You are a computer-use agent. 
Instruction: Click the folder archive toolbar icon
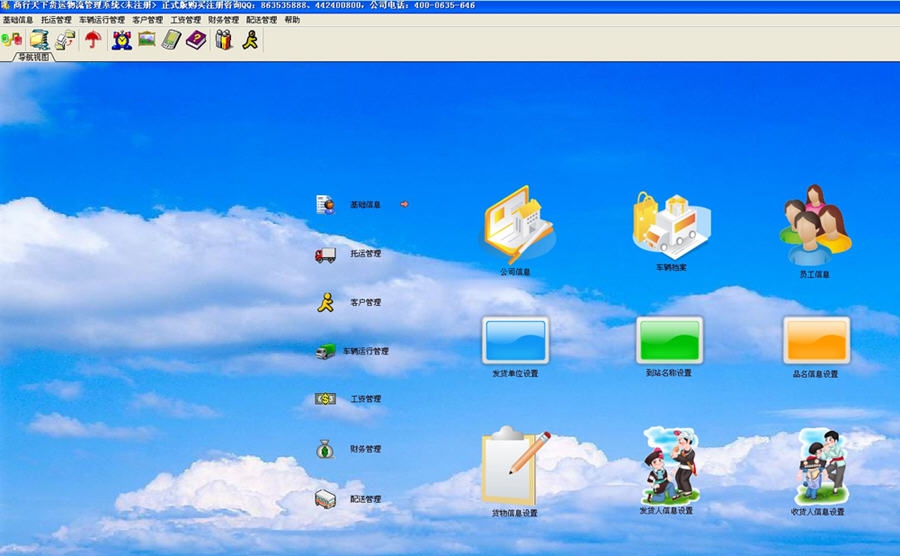click(40, 40)
